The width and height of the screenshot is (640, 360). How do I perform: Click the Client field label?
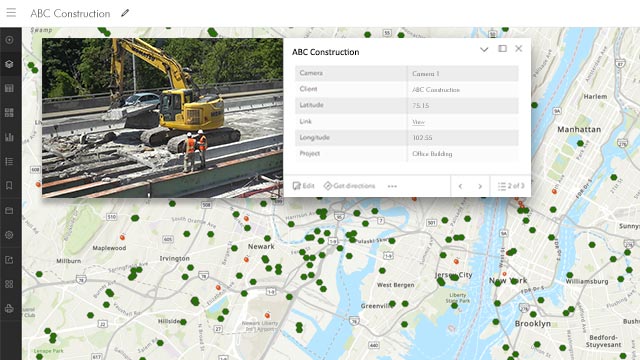(x=308, y=89)
